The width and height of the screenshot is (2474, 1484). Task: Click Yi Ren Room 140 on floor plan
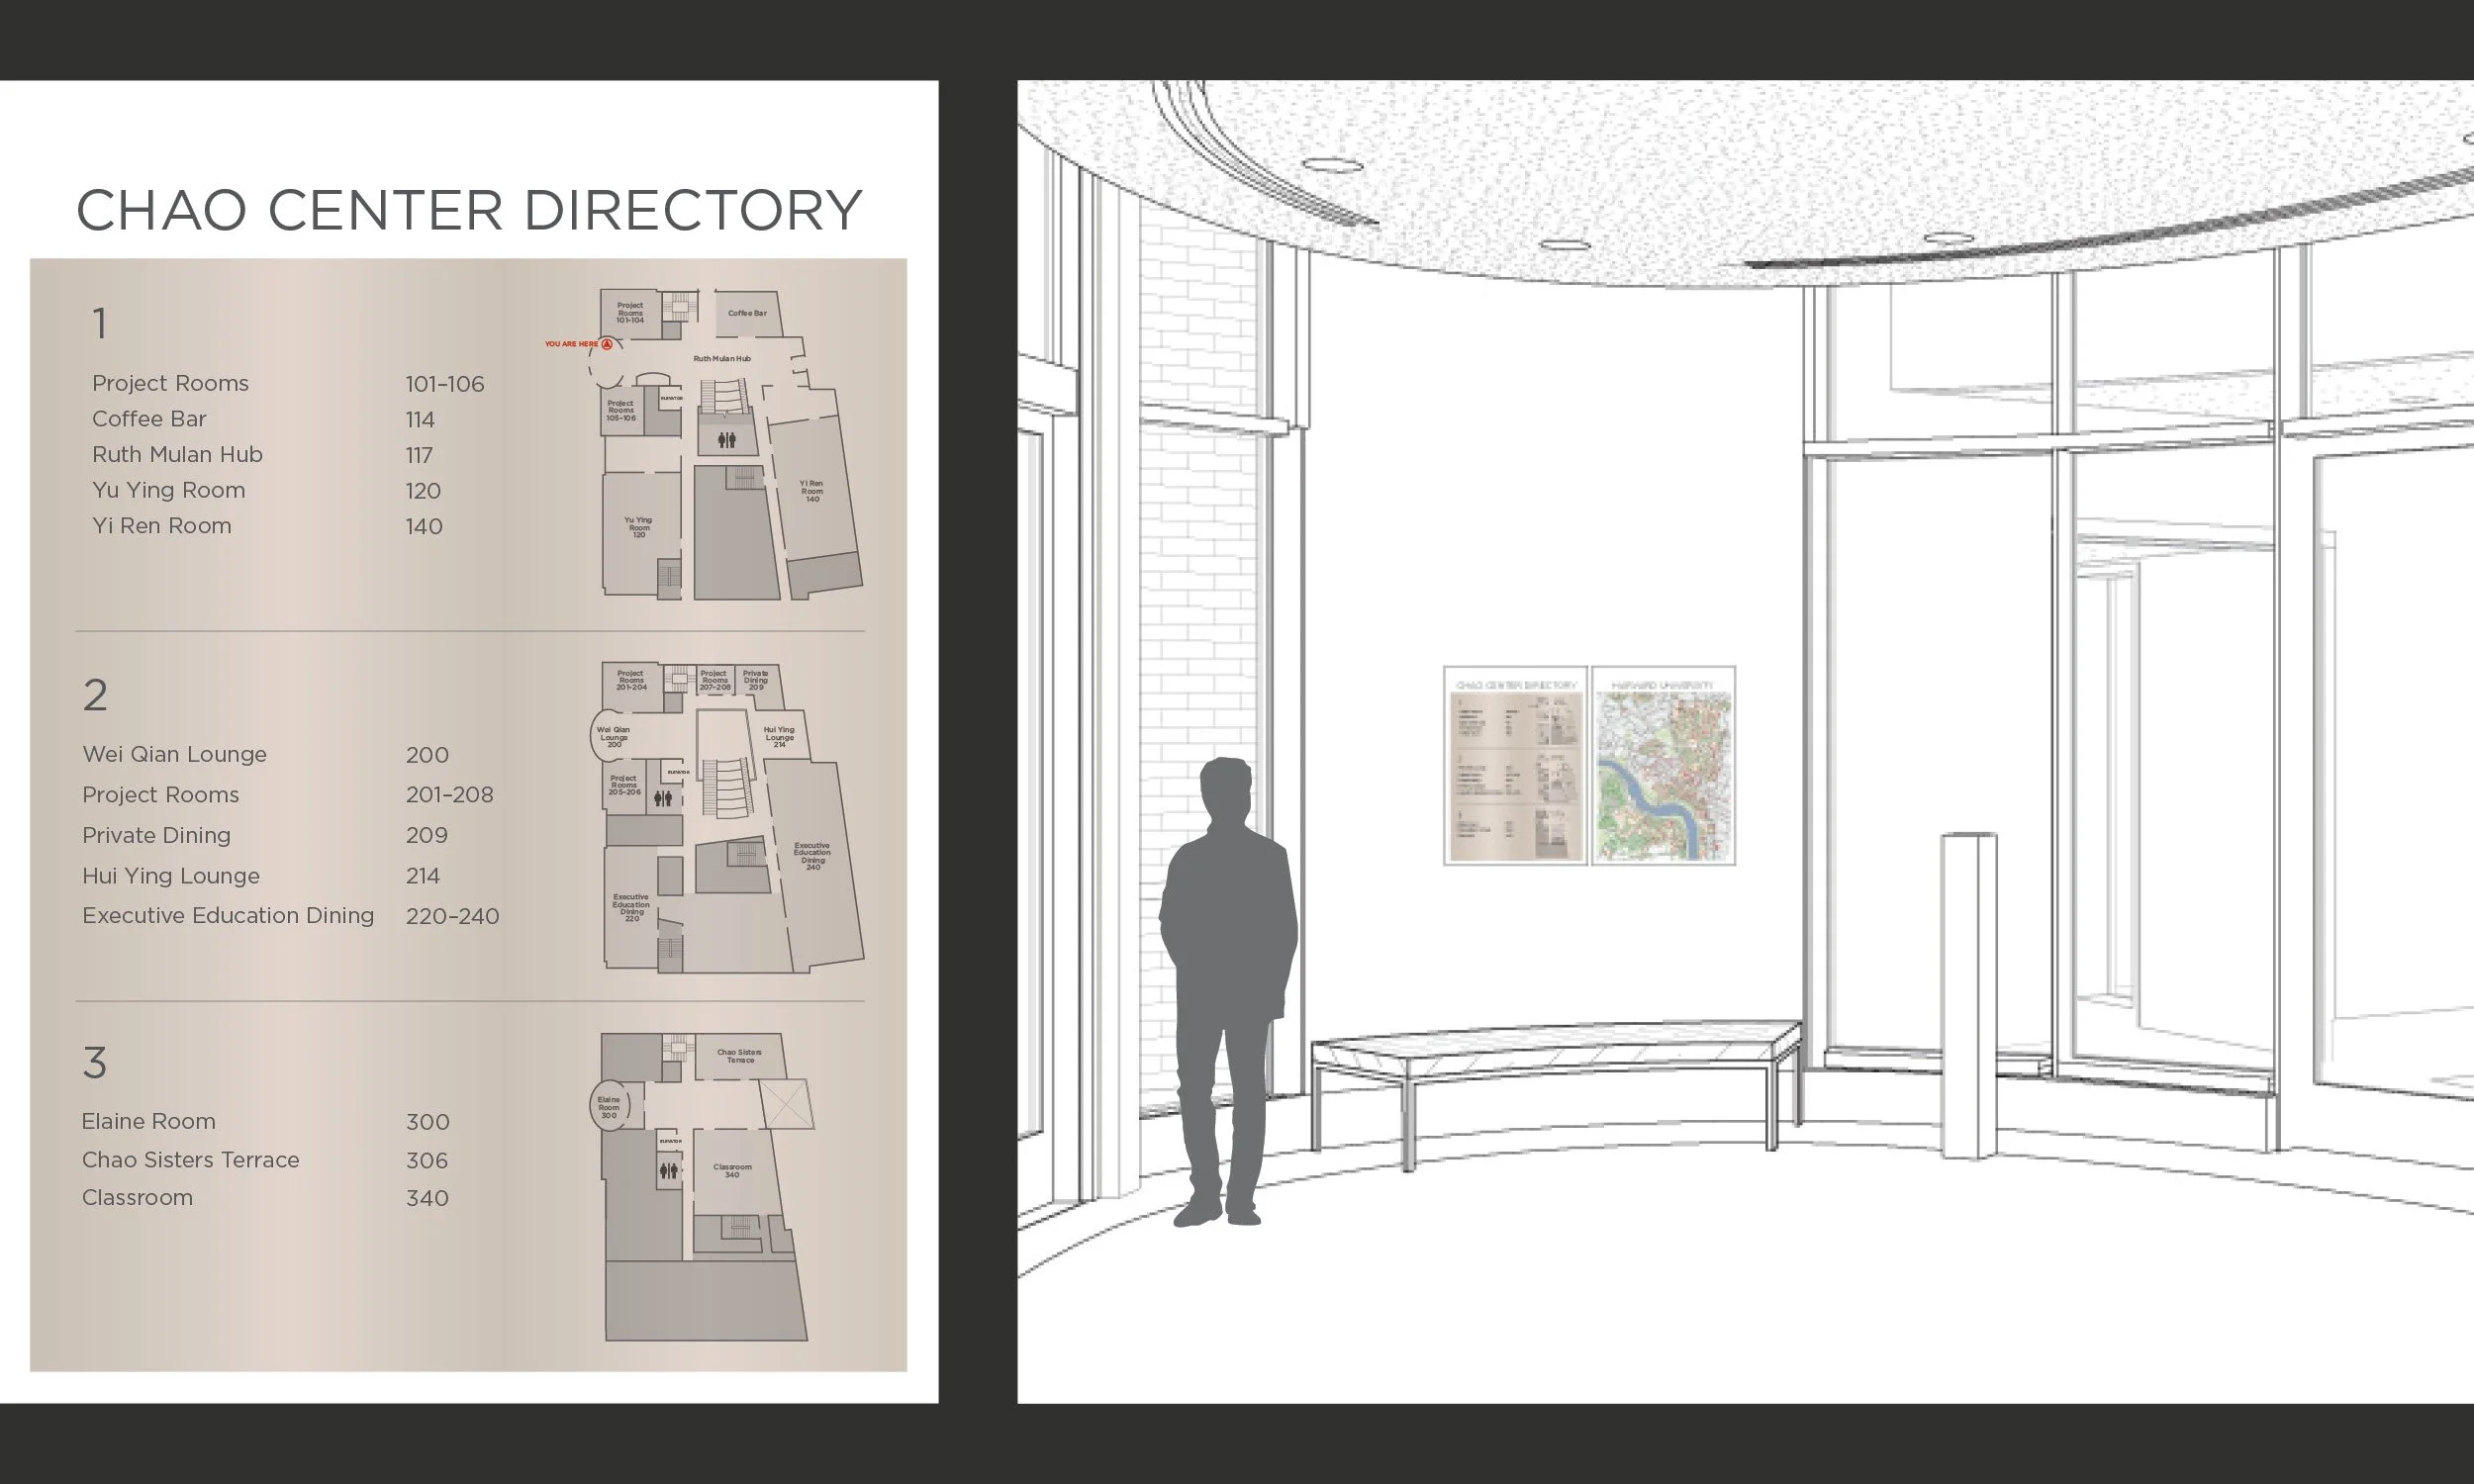[x=812, y=491]
